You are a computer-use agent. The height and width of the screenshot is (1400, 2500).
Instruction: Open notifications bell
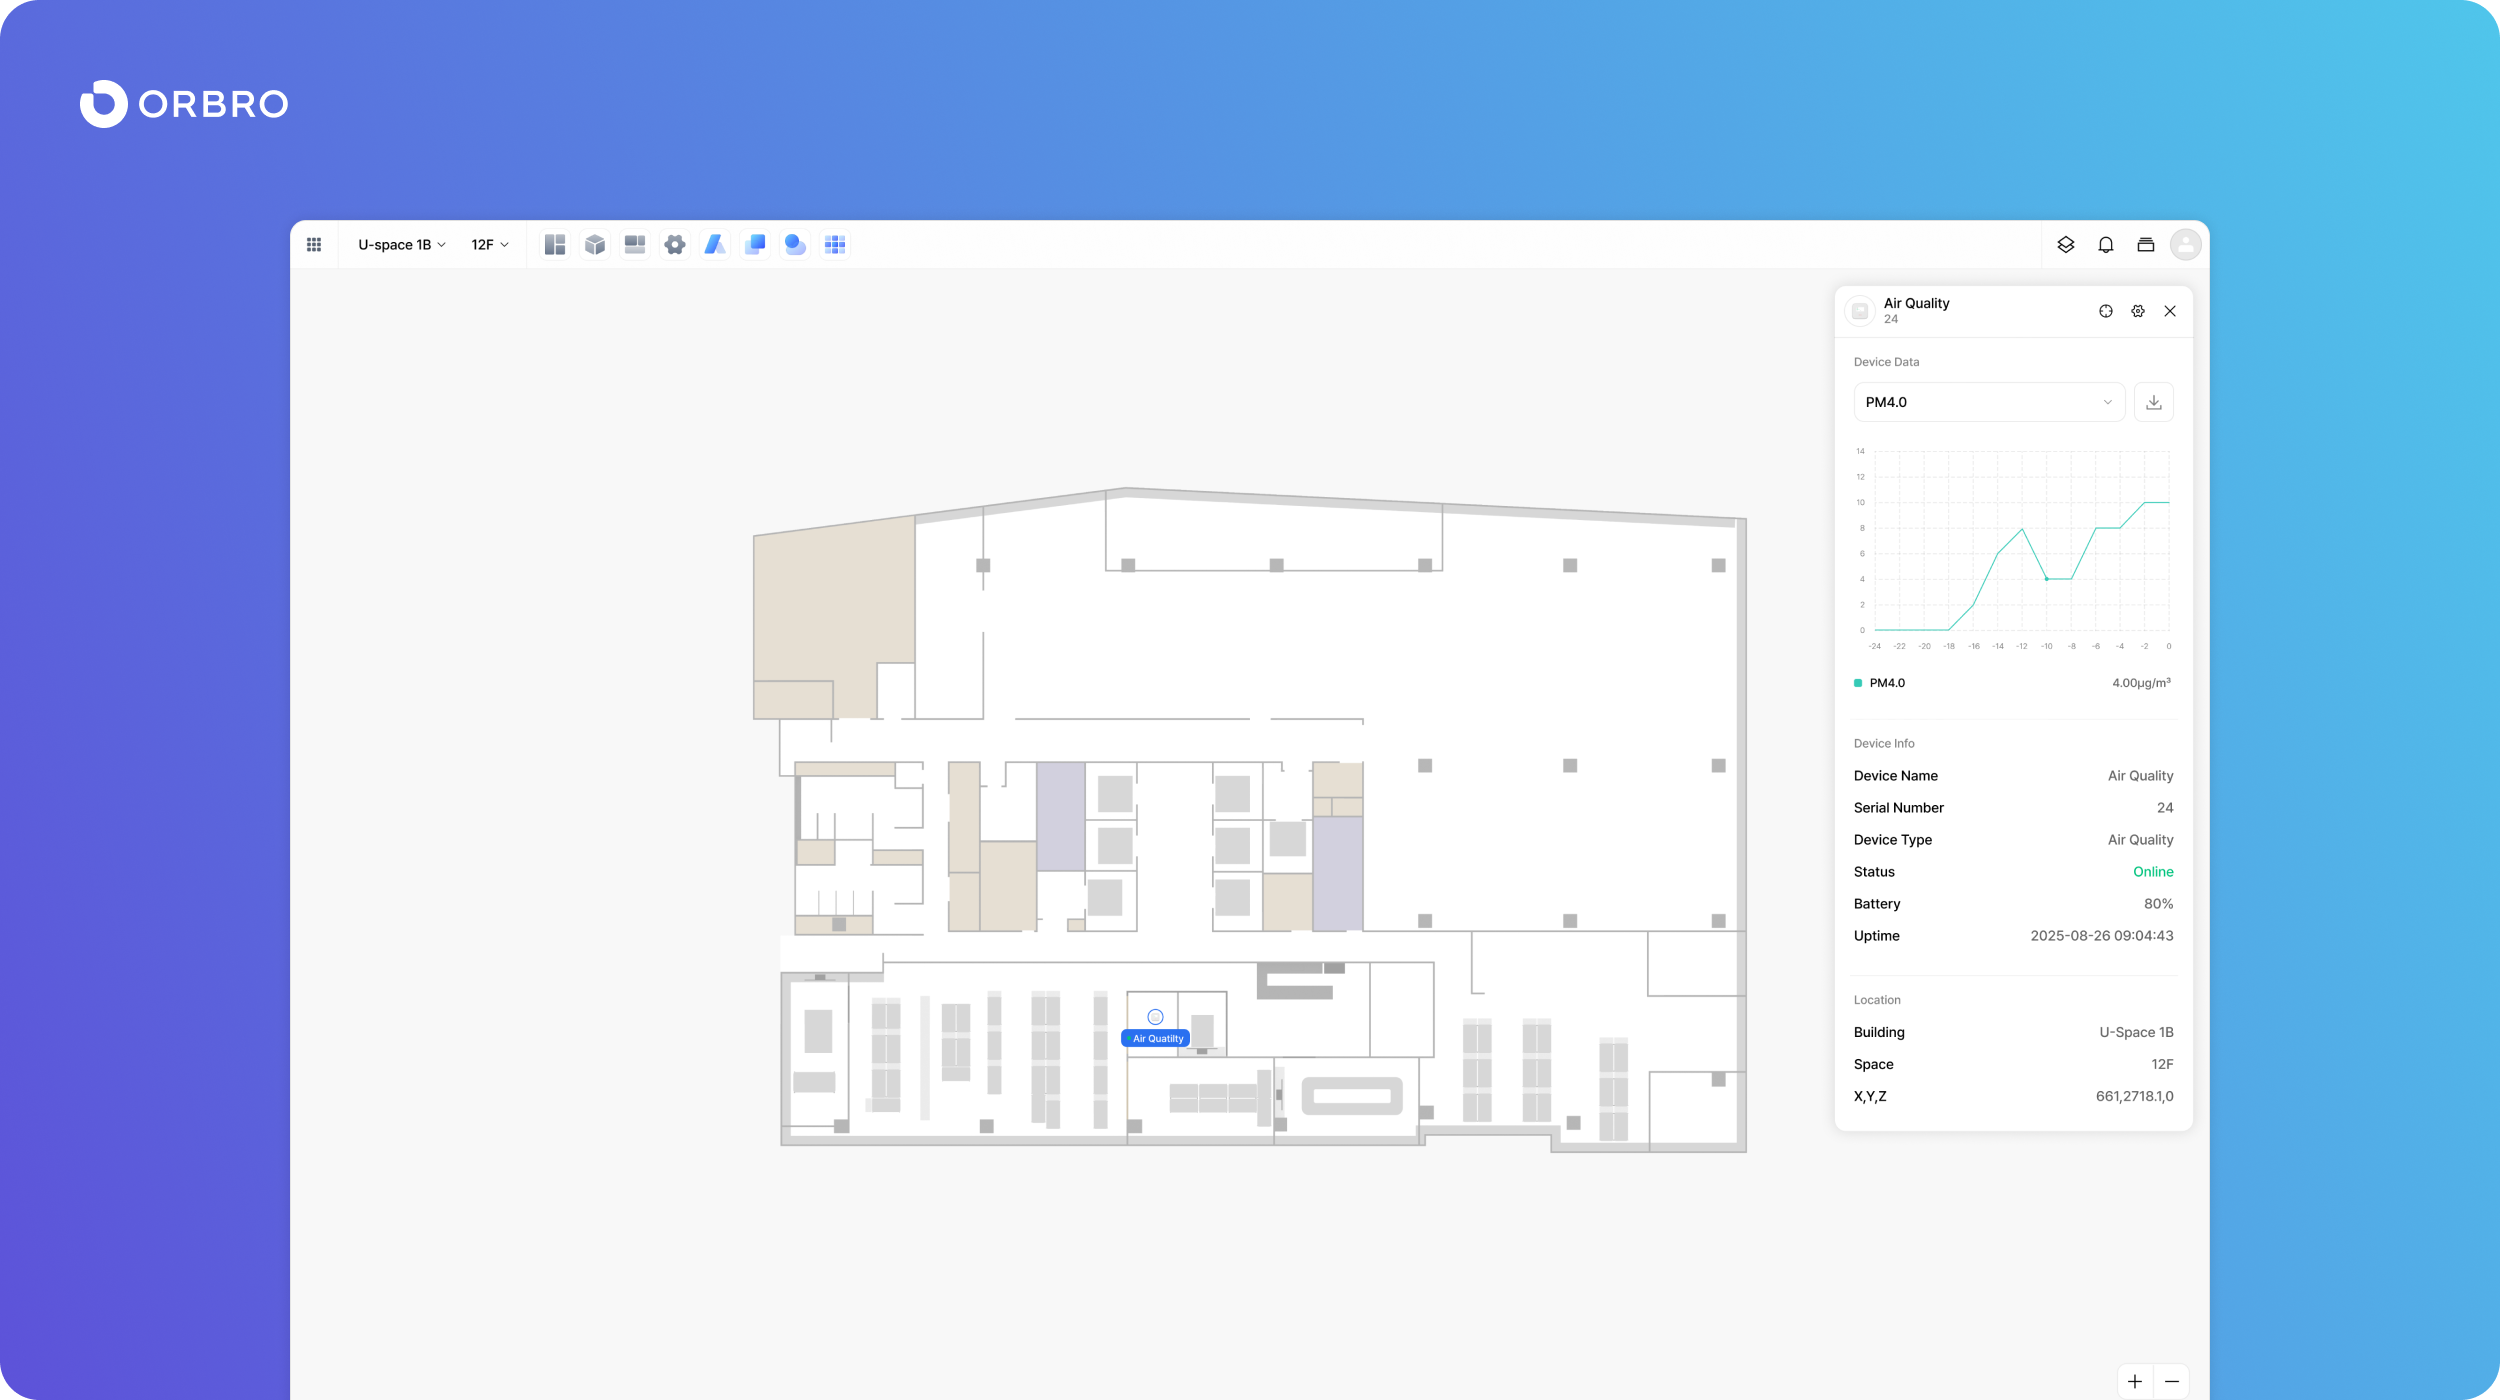click(2106, 245)
